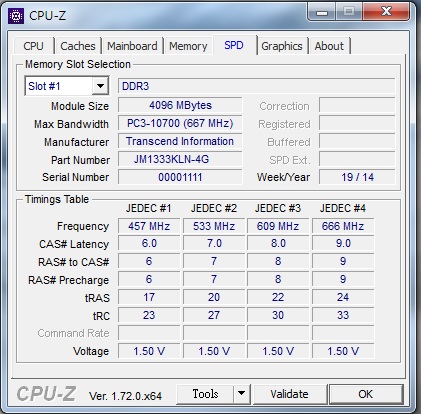Viewport: 421px width, 415px height.
Task: Click tRAS value 24 under JEDEC #4
Action: (343, 297)
